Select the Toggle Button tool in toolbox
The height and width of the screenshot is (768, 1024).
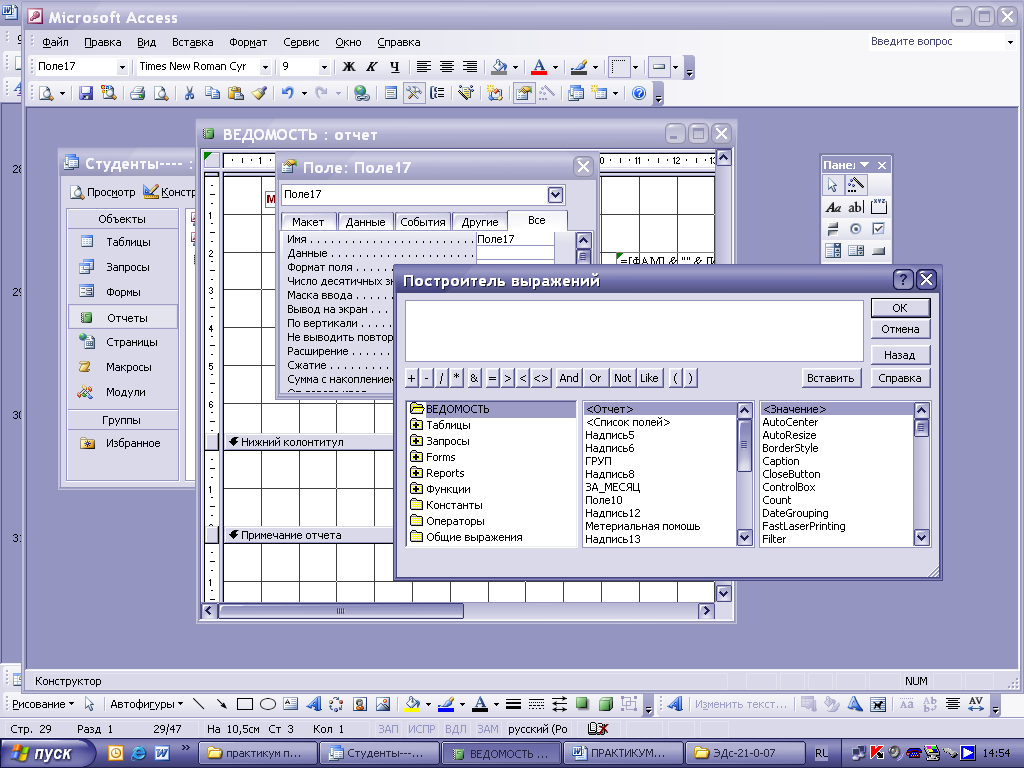[833, 229]
